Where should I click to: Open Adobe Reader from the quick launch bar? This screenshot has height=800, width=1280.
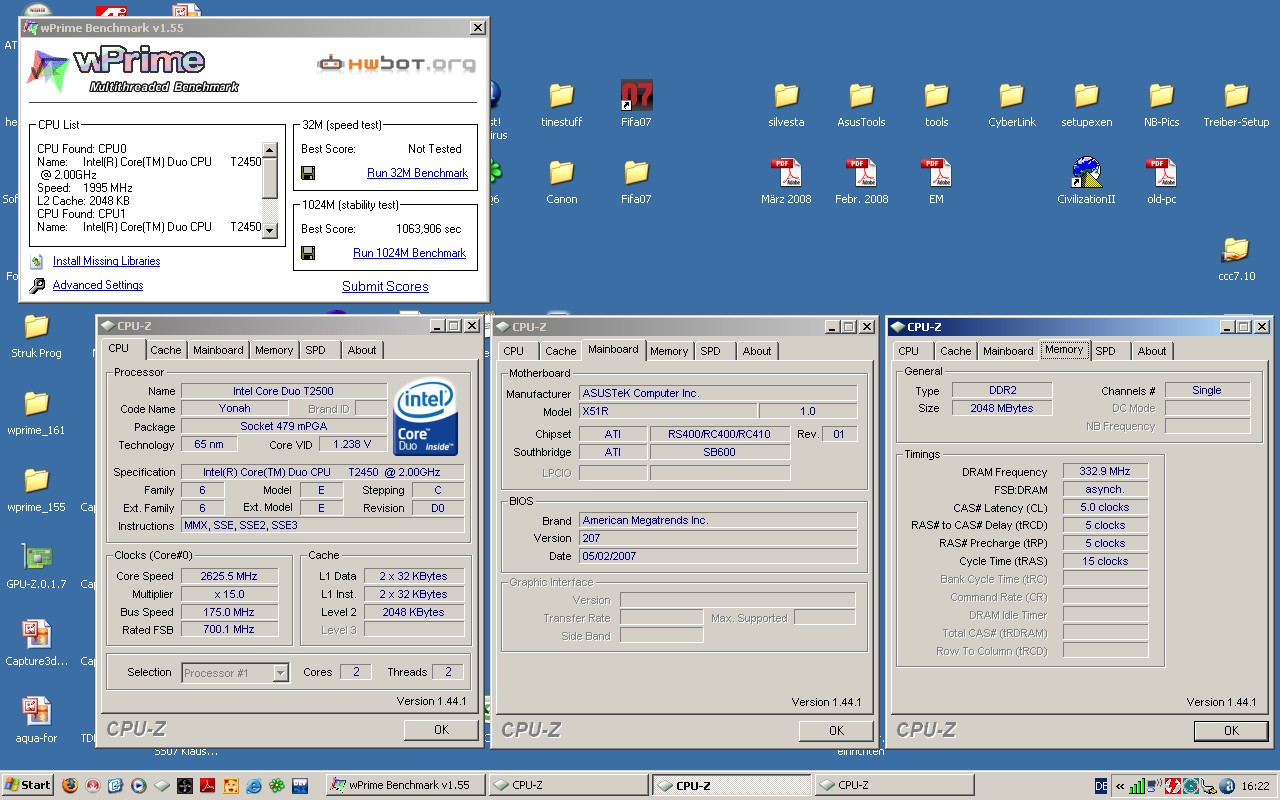tap(207, 785)
